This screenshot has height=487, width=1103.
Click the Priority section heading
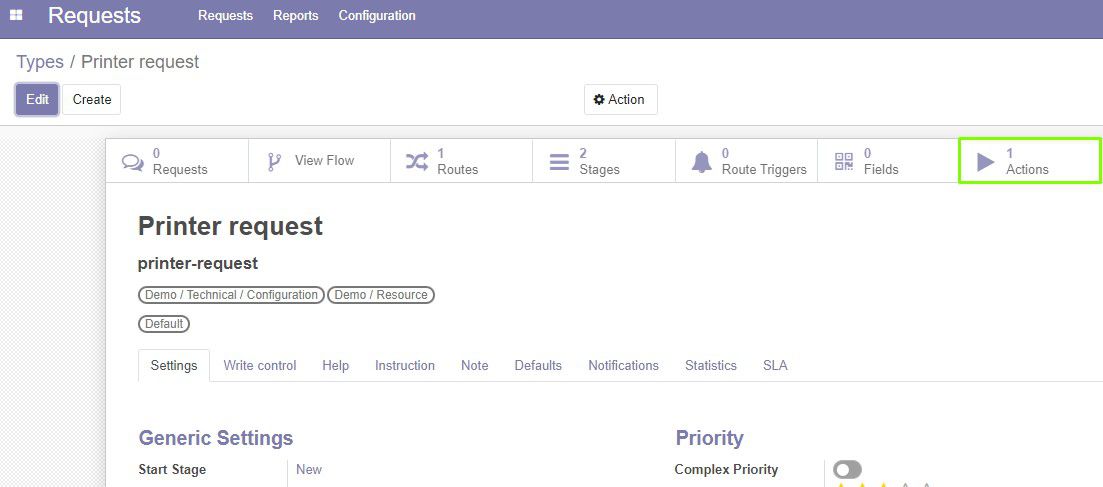click(x=710, y=438)
